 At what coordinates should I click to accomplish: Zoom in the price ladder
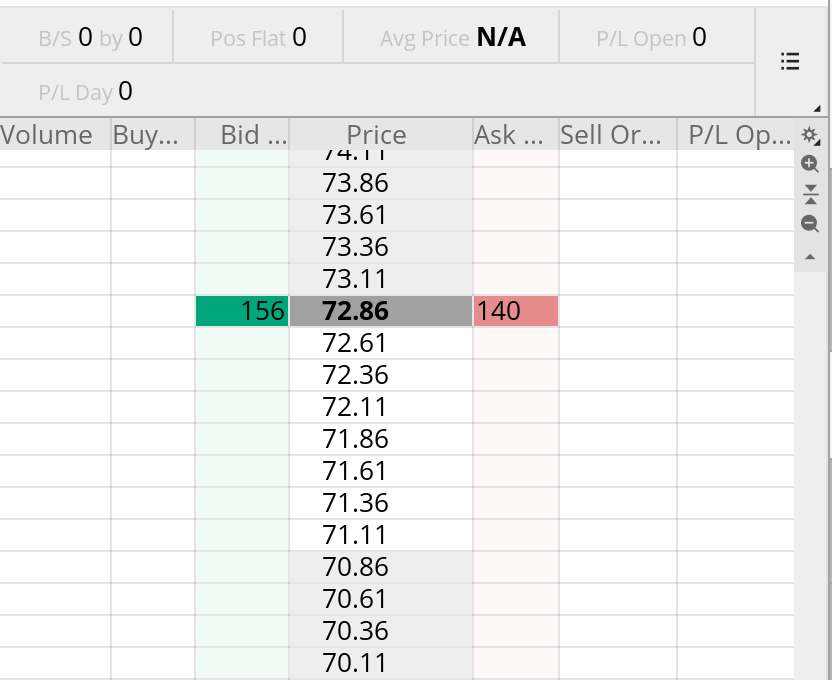coord(810,165)
